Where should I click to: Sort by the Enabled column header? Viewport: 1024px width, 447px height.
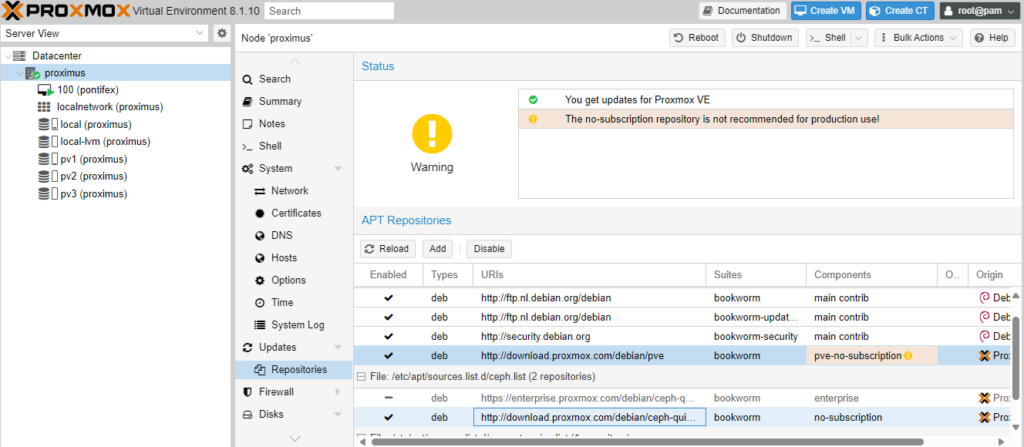(389, 275)
